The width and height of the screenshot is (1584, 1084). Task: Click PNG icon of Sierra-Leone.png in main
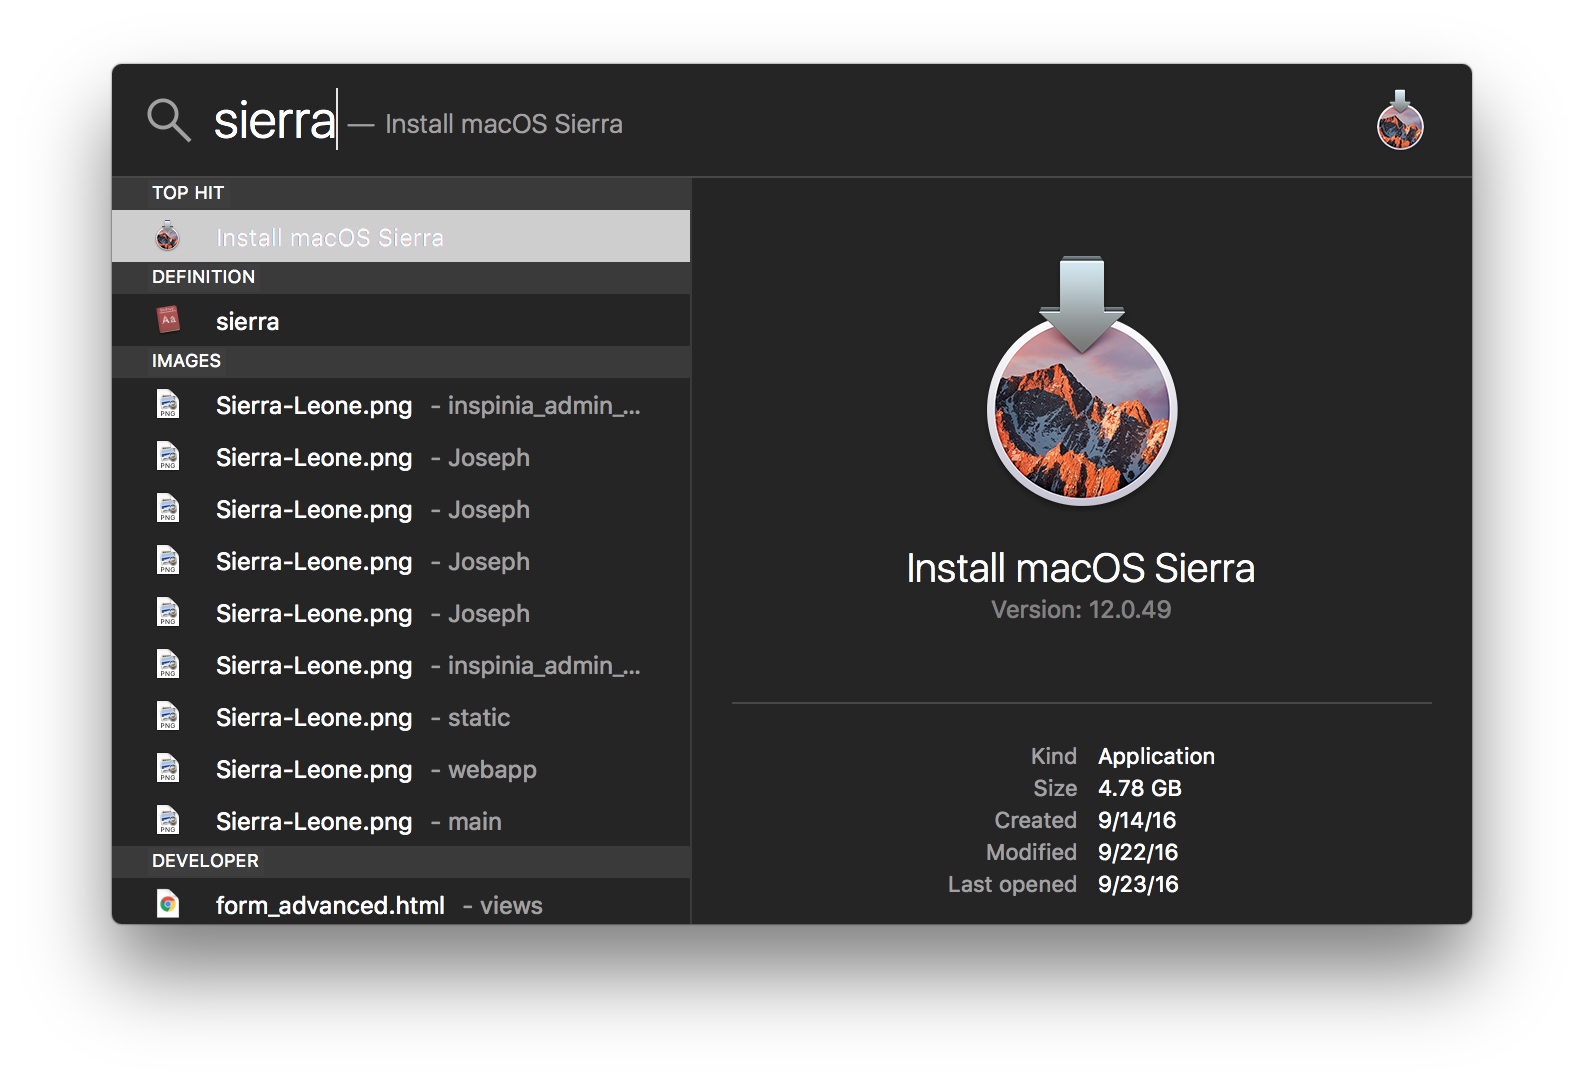click(168, 821)
